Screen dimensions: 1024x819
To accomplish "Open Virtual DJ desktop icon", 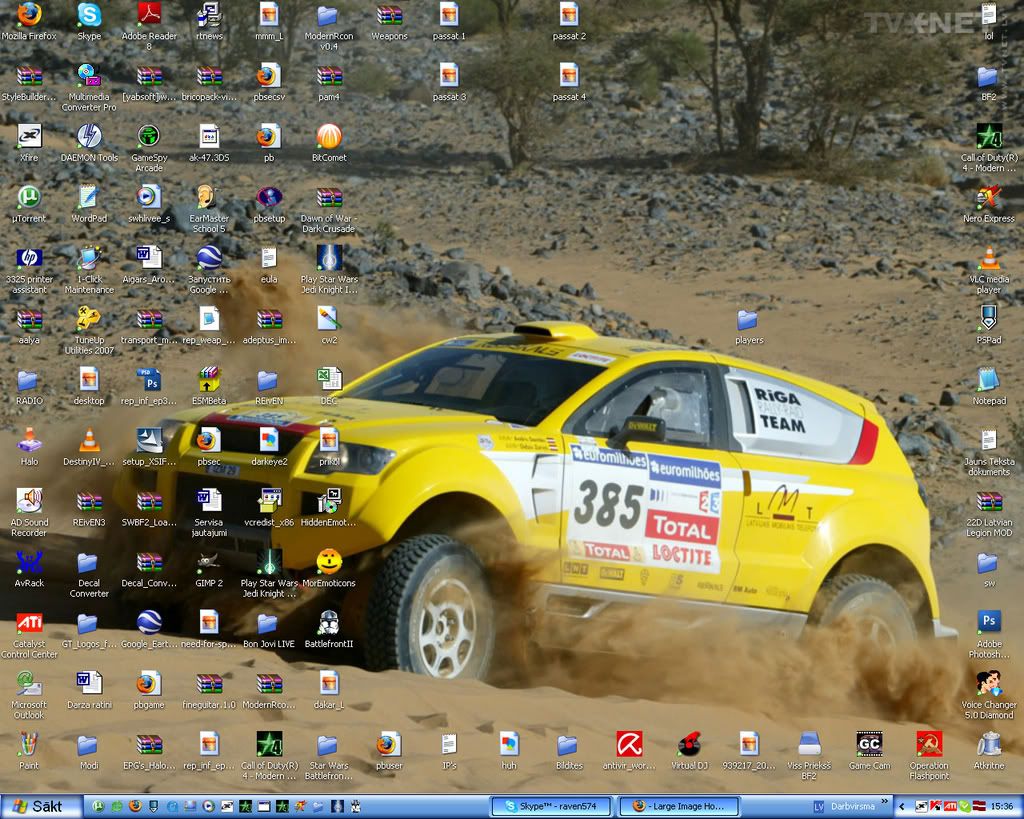I will (x=689, y=750).
